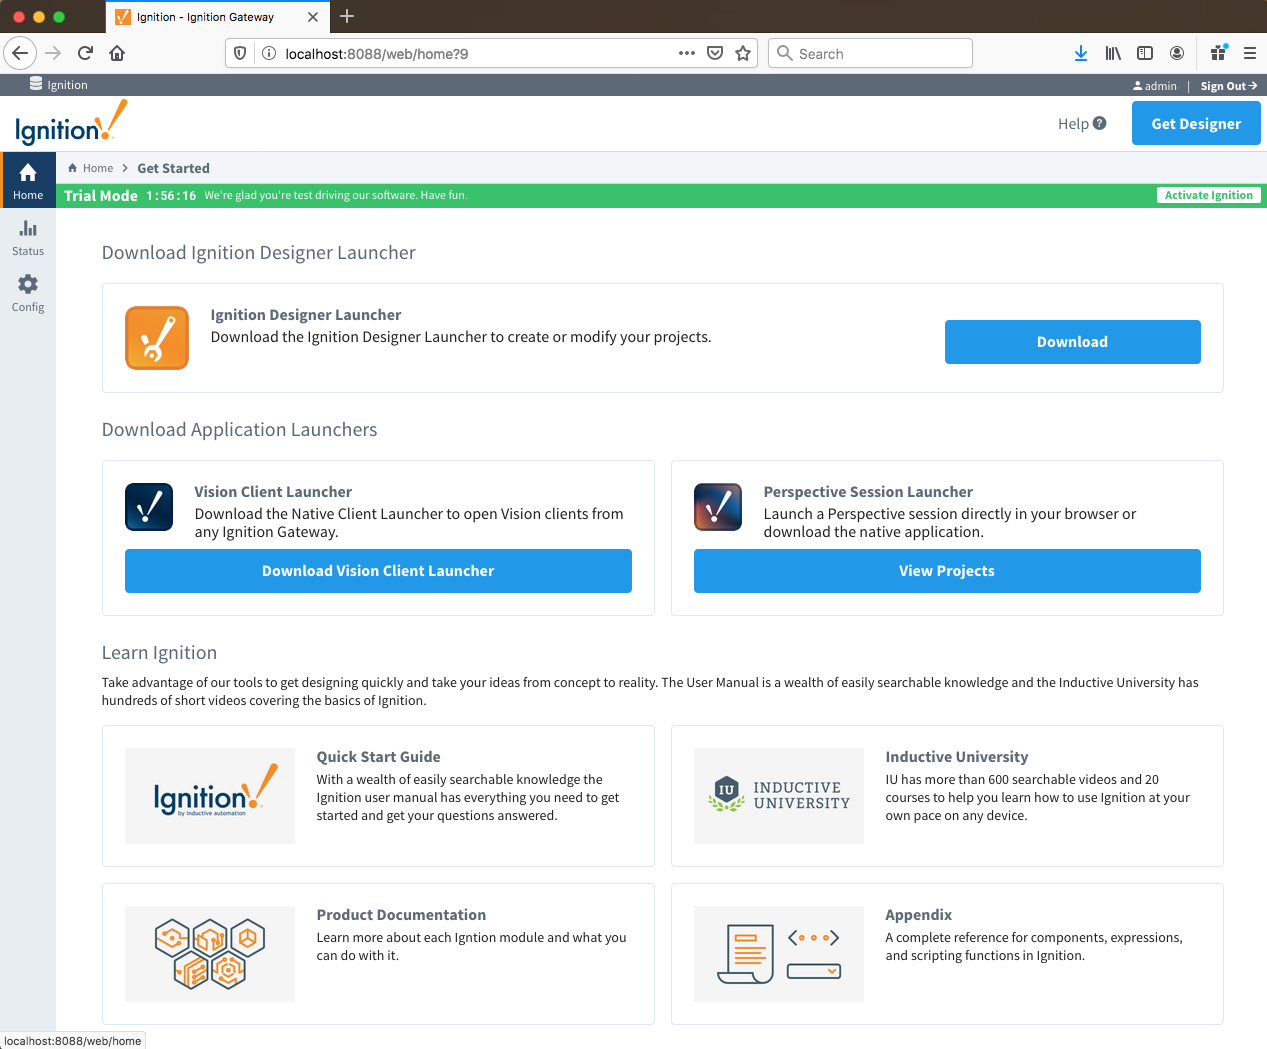Open the Product Documentation modules thumbnail
The width and height of the screenshot is (1267, 1049).
210,954
